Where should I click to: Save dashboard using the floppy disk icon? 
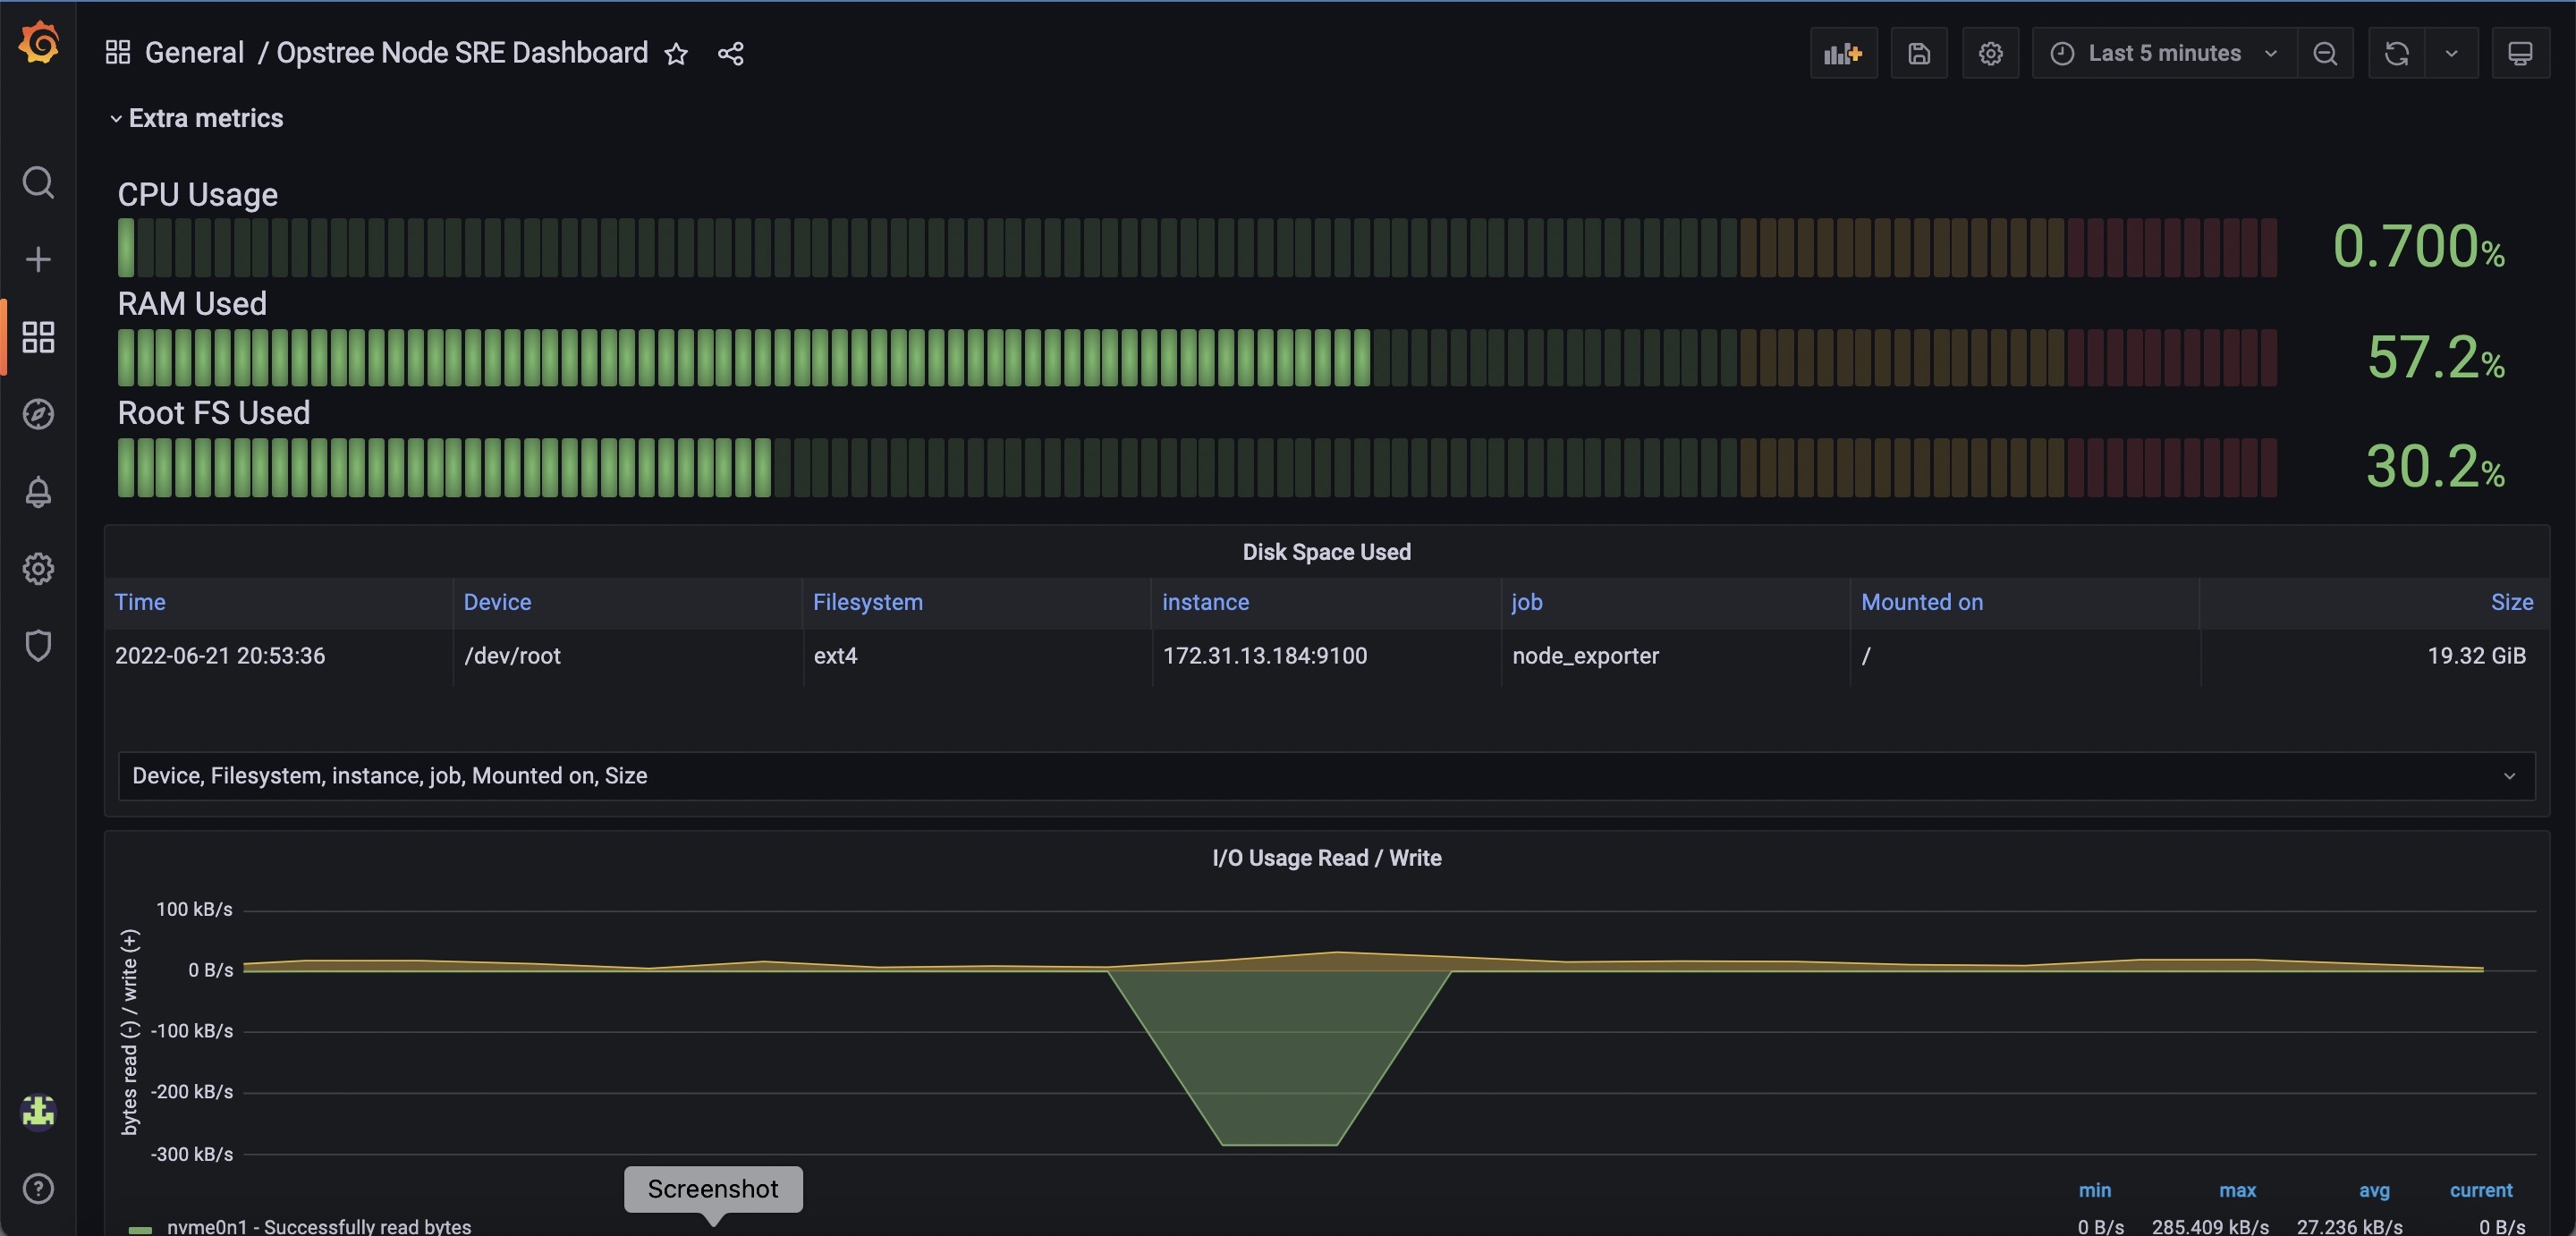1918,53
